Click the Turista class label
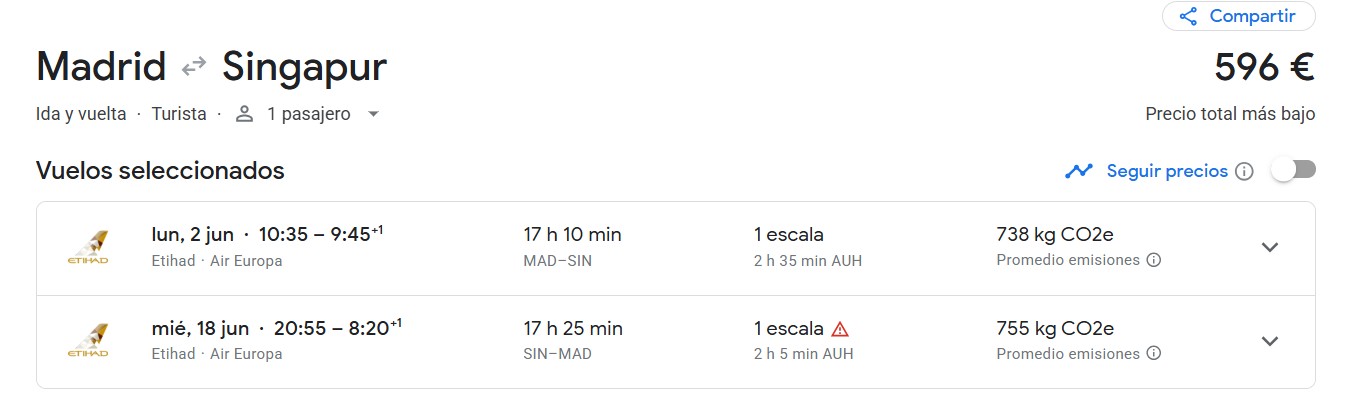Viewport: 1355px width, 406px height. click(x=179, y=114)
